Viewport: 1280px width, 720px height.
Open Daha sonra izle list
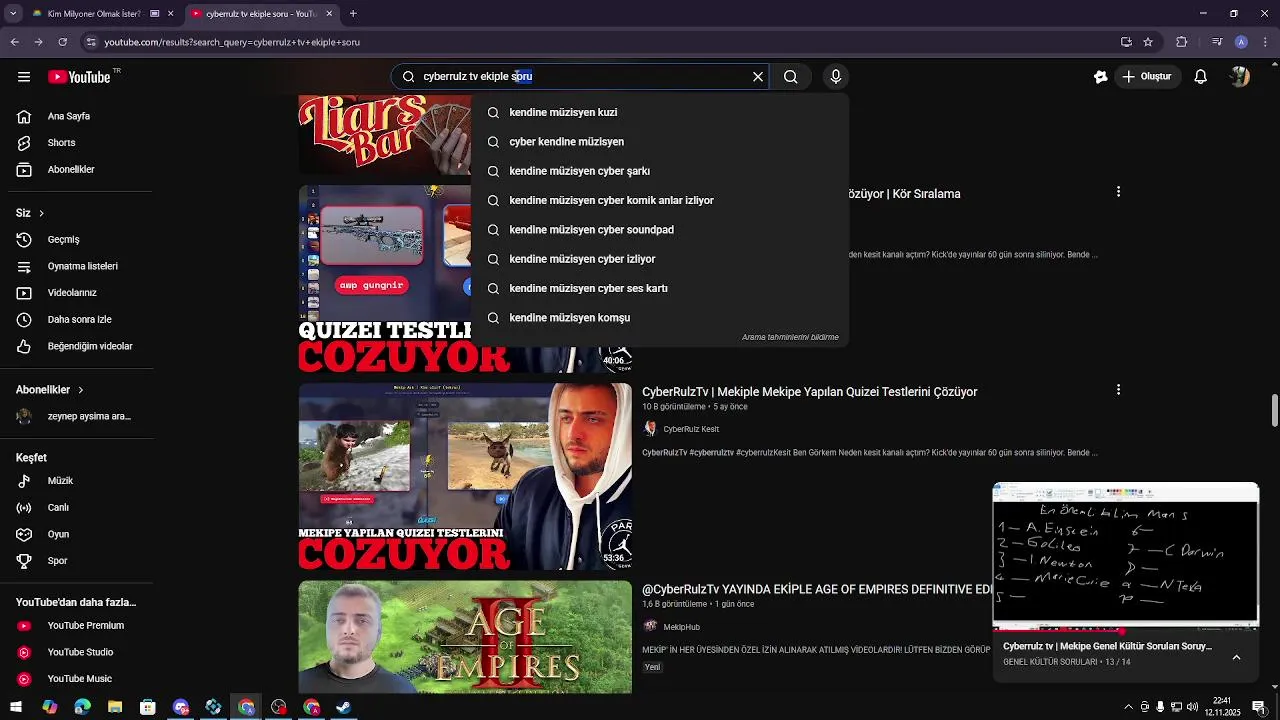coord(77,320)
